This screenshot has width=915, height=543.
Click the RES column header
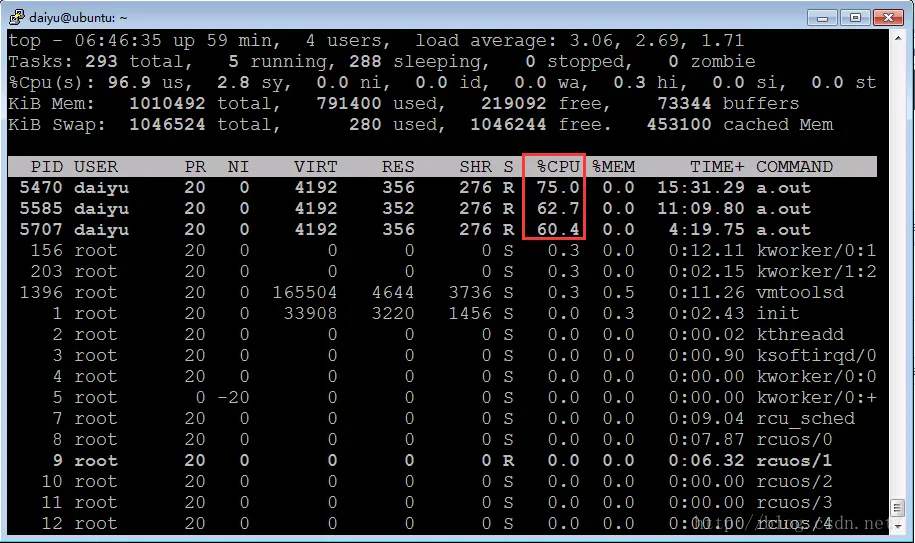(398, 167)
